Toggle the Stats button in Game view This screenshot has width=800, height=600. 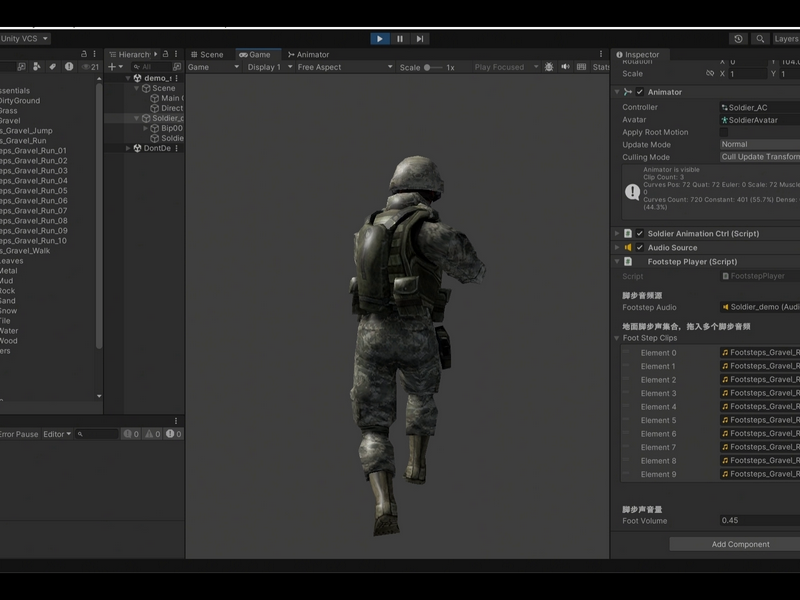601,67
